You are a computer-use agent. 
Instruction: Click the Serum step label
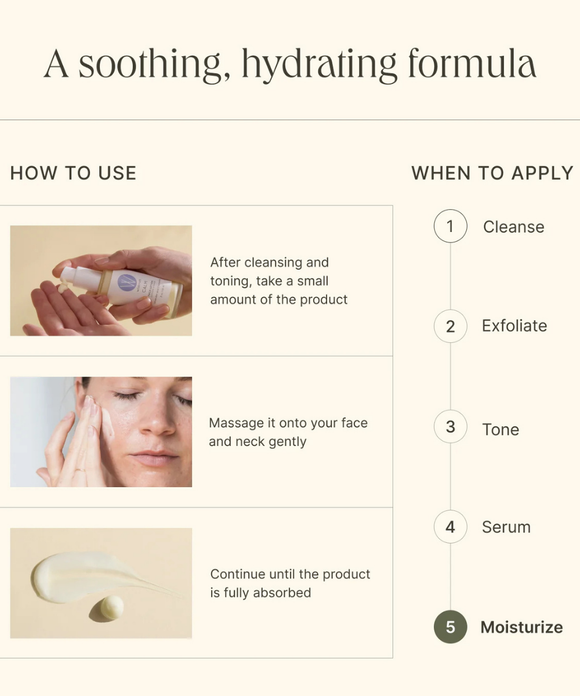click(x=506, y=527)
